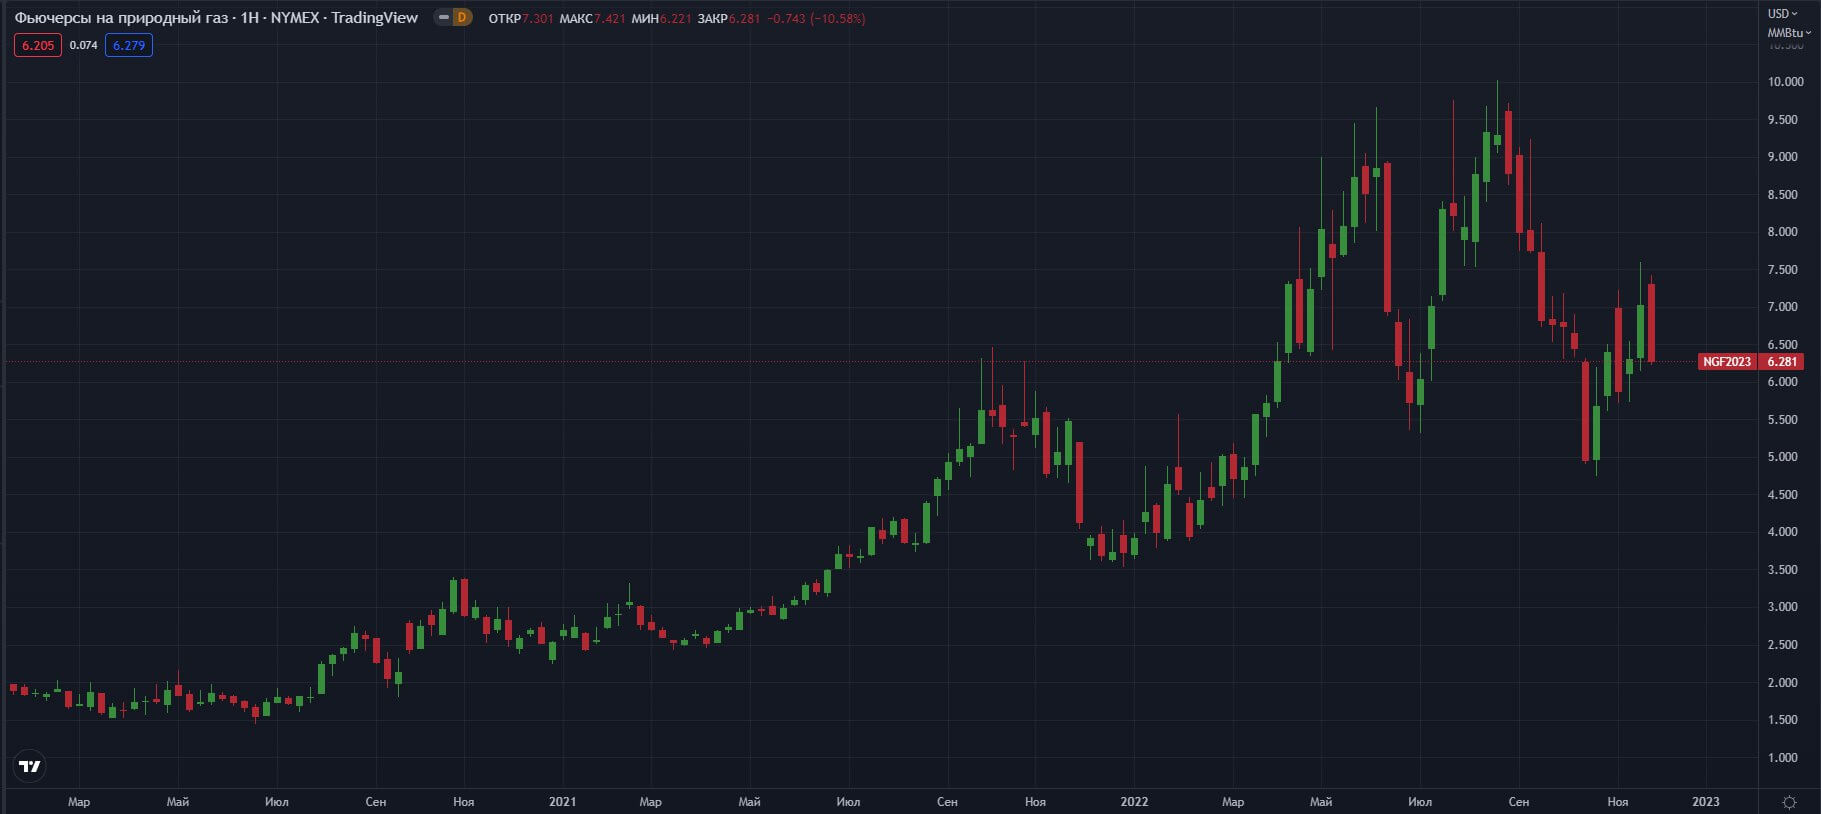Image resolution: width=1821 pixels, height=814 pixels.
Task: Click the ОТКР 7.301 open value
Action: tap(521, 18)
